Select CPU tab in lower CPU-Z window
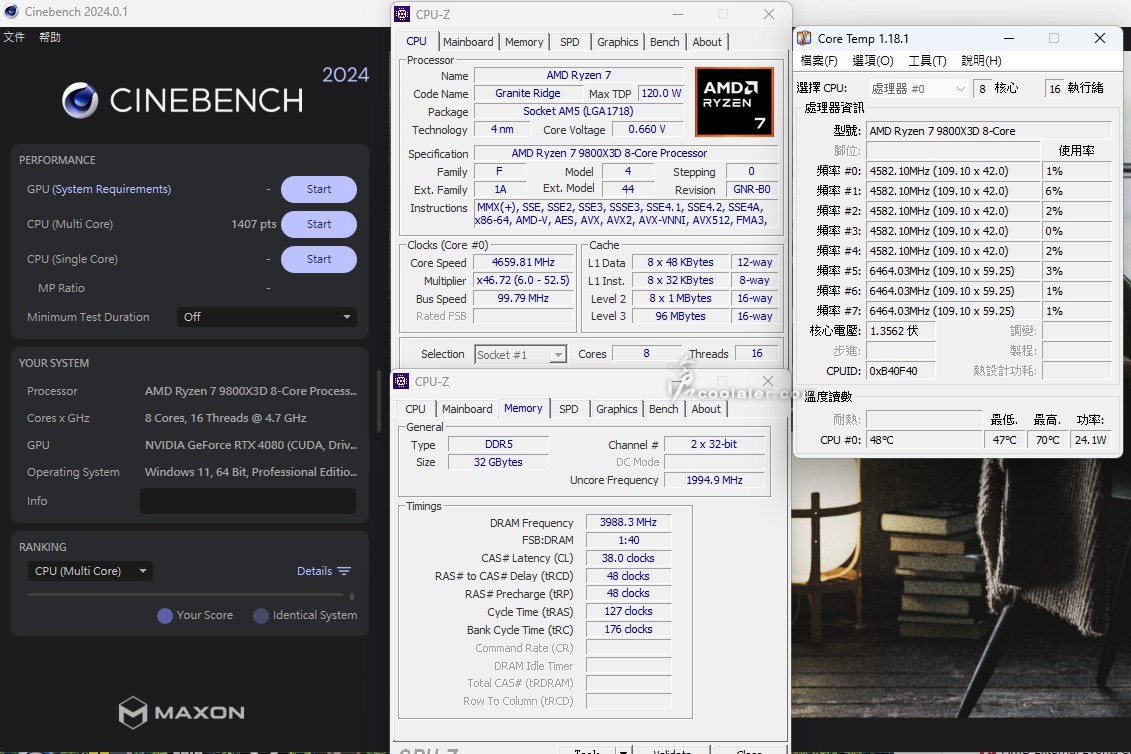The image size is (1131, 754). click(415, 409)
